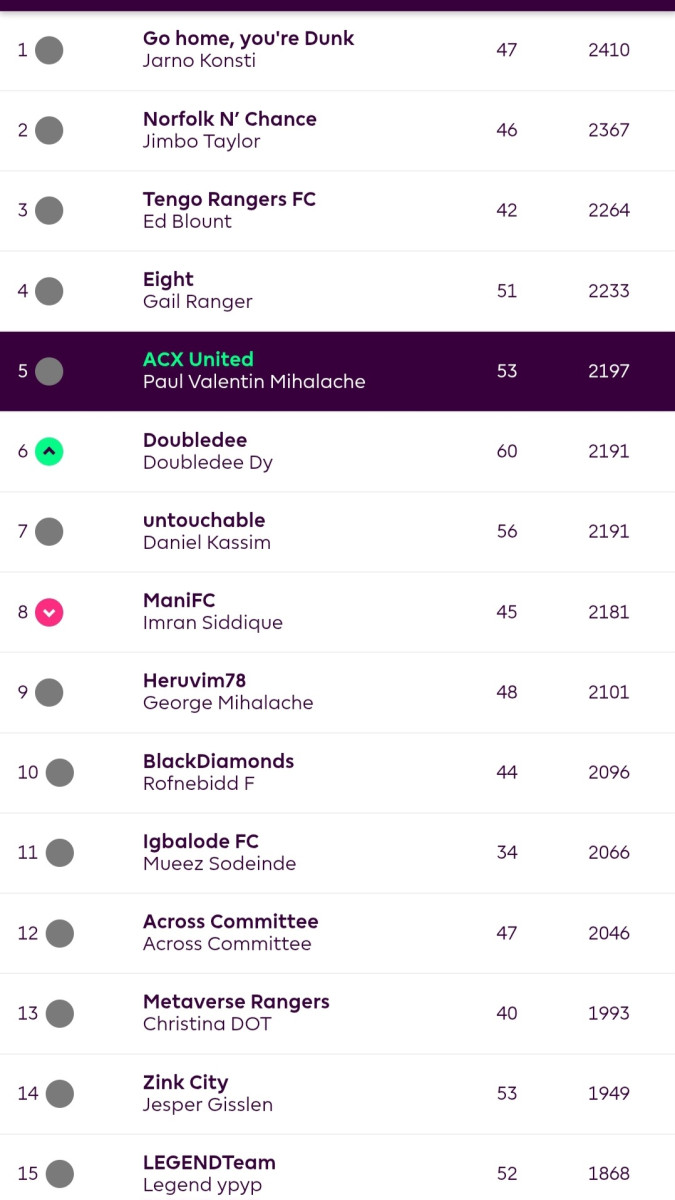The height and width of the screenshot is (1200, 675).
Task: Click the green up-arrow icon beside Doubledee
Action: 49,451
